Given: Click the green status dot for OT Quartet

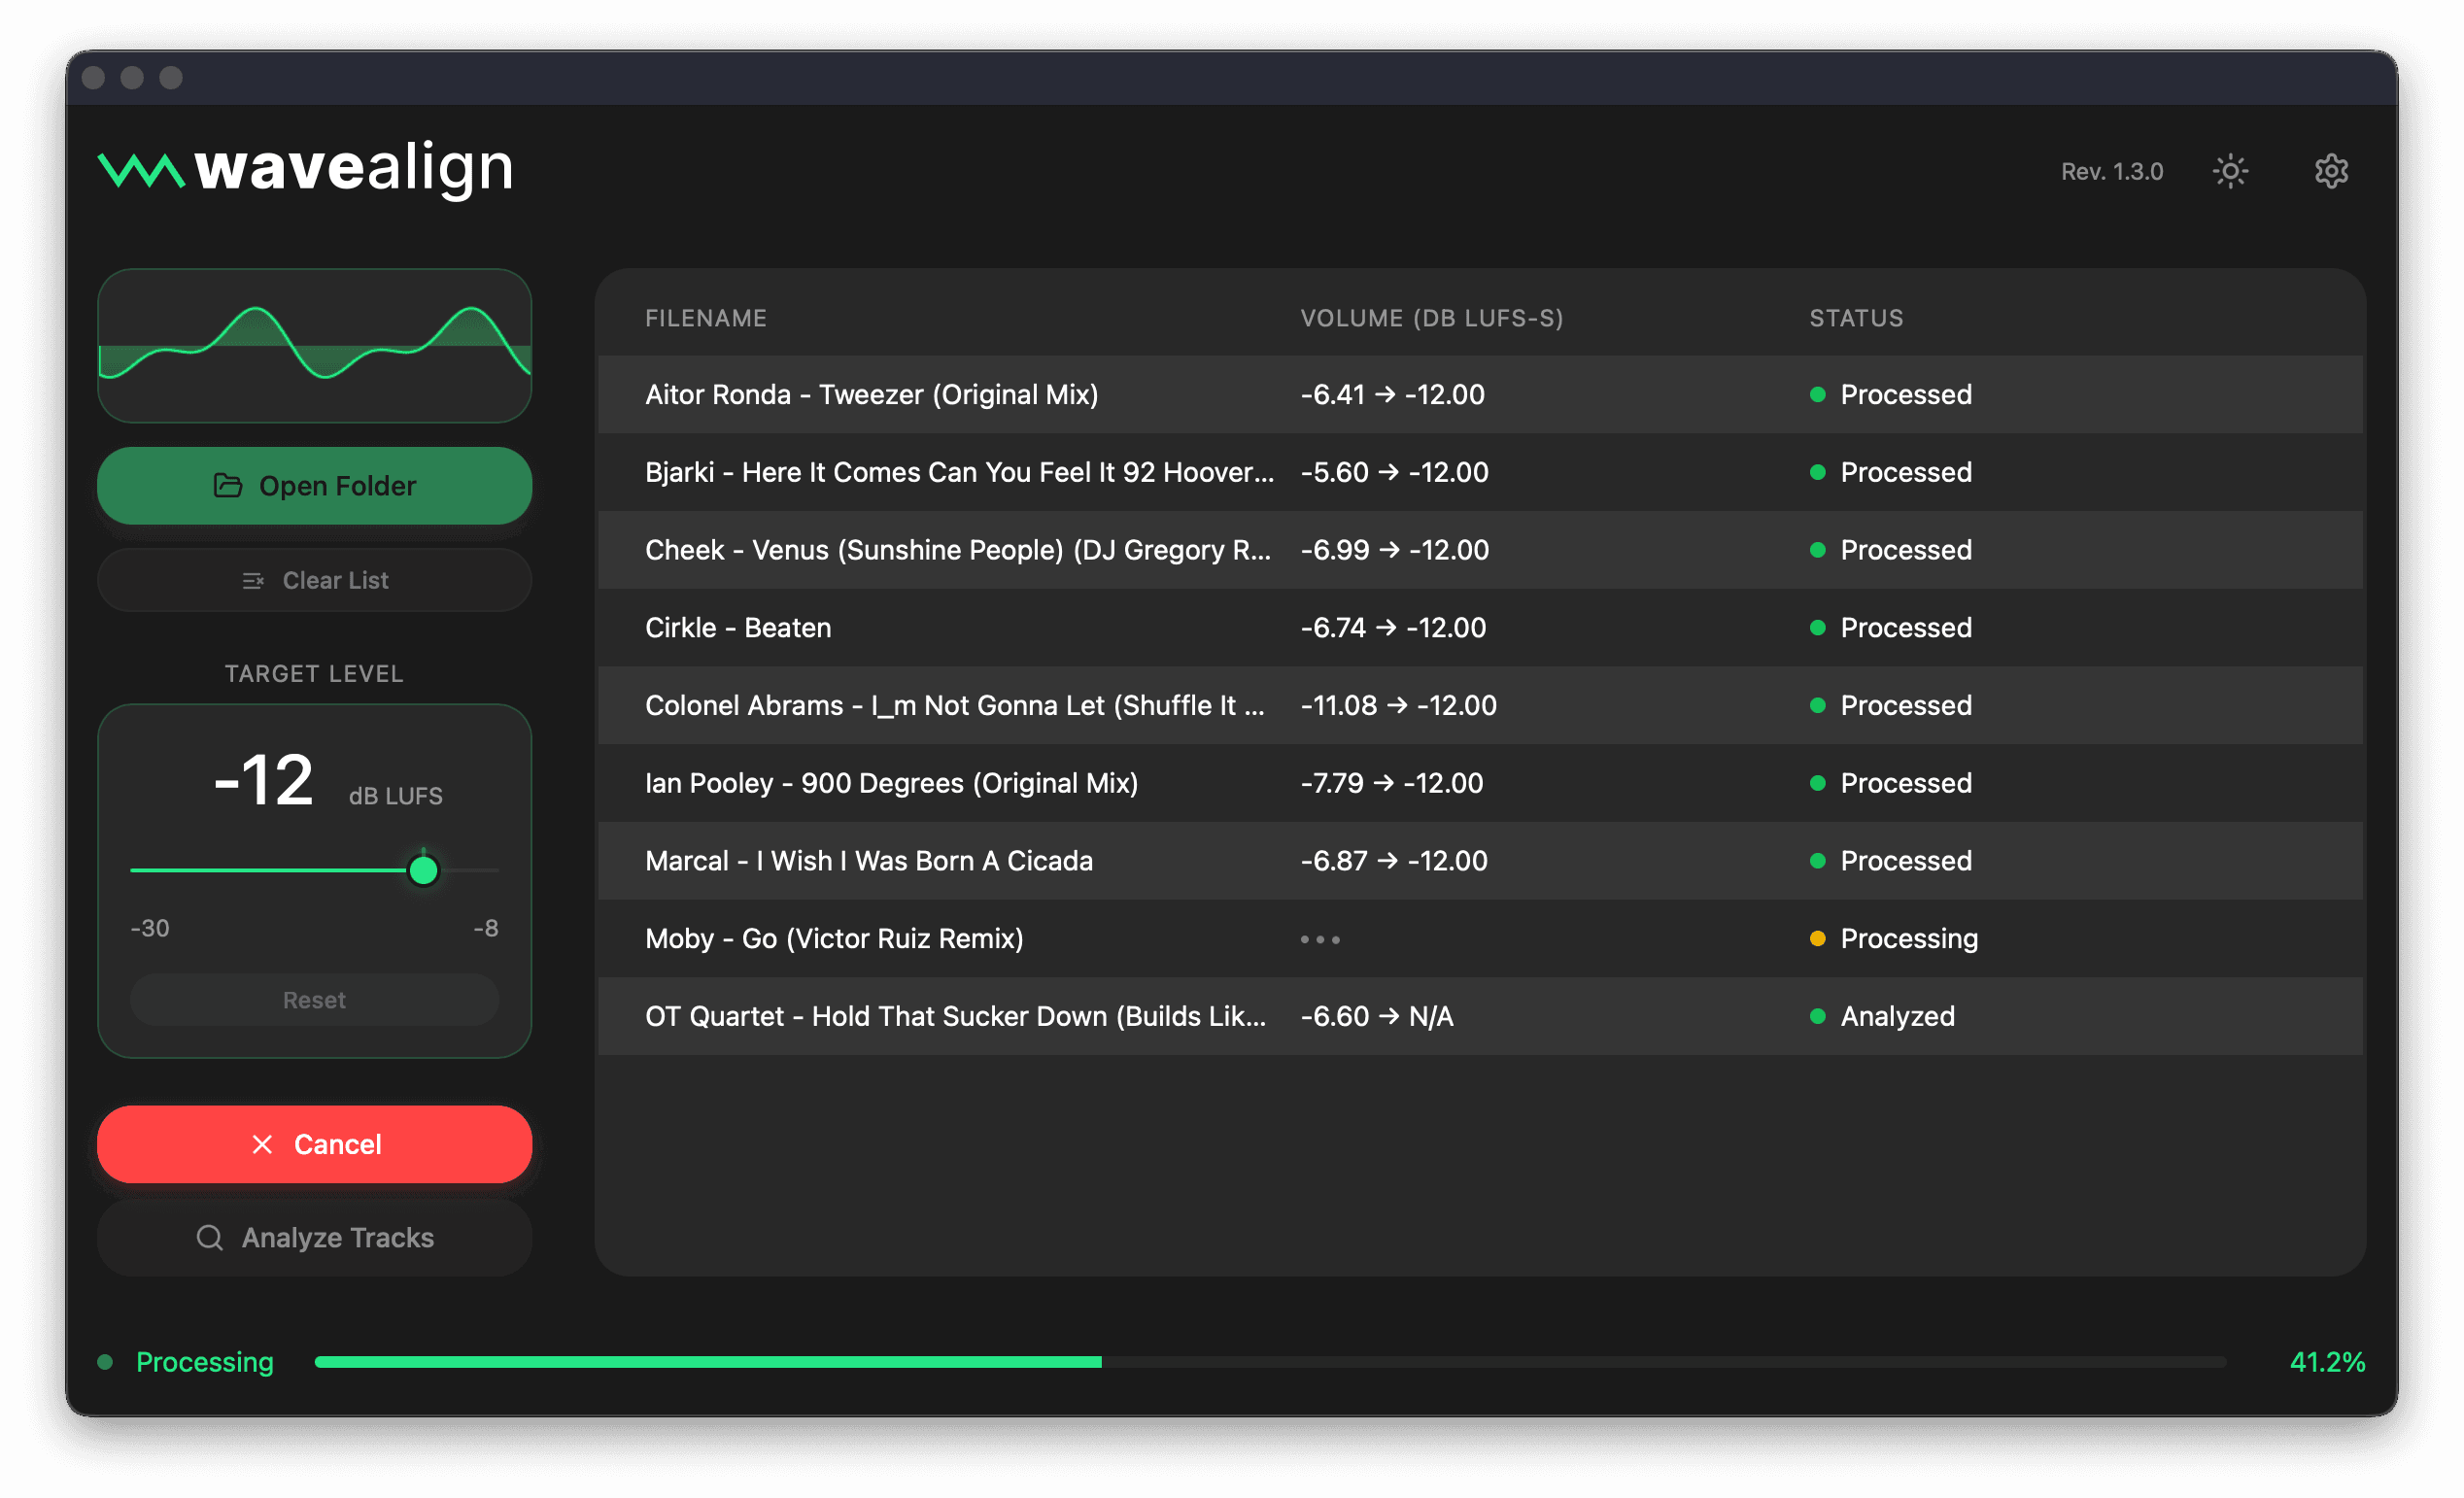Looking at the screenshot, I should [x=1817, y=1016].
